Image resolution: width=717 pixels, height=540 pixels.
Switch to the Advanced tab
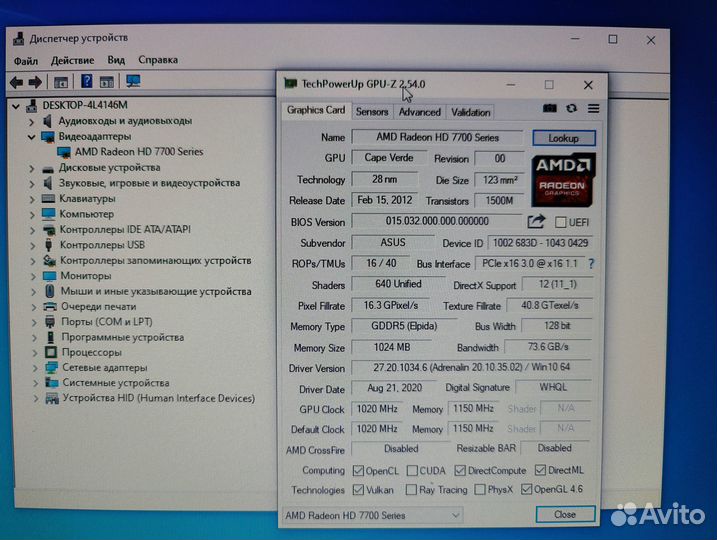coord(419,112)
